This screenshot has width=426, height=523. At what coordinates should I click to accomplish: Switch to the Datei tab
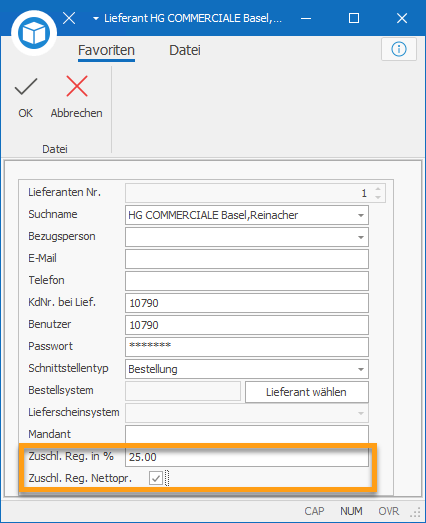pyautogui.click(x=185, y=50)
